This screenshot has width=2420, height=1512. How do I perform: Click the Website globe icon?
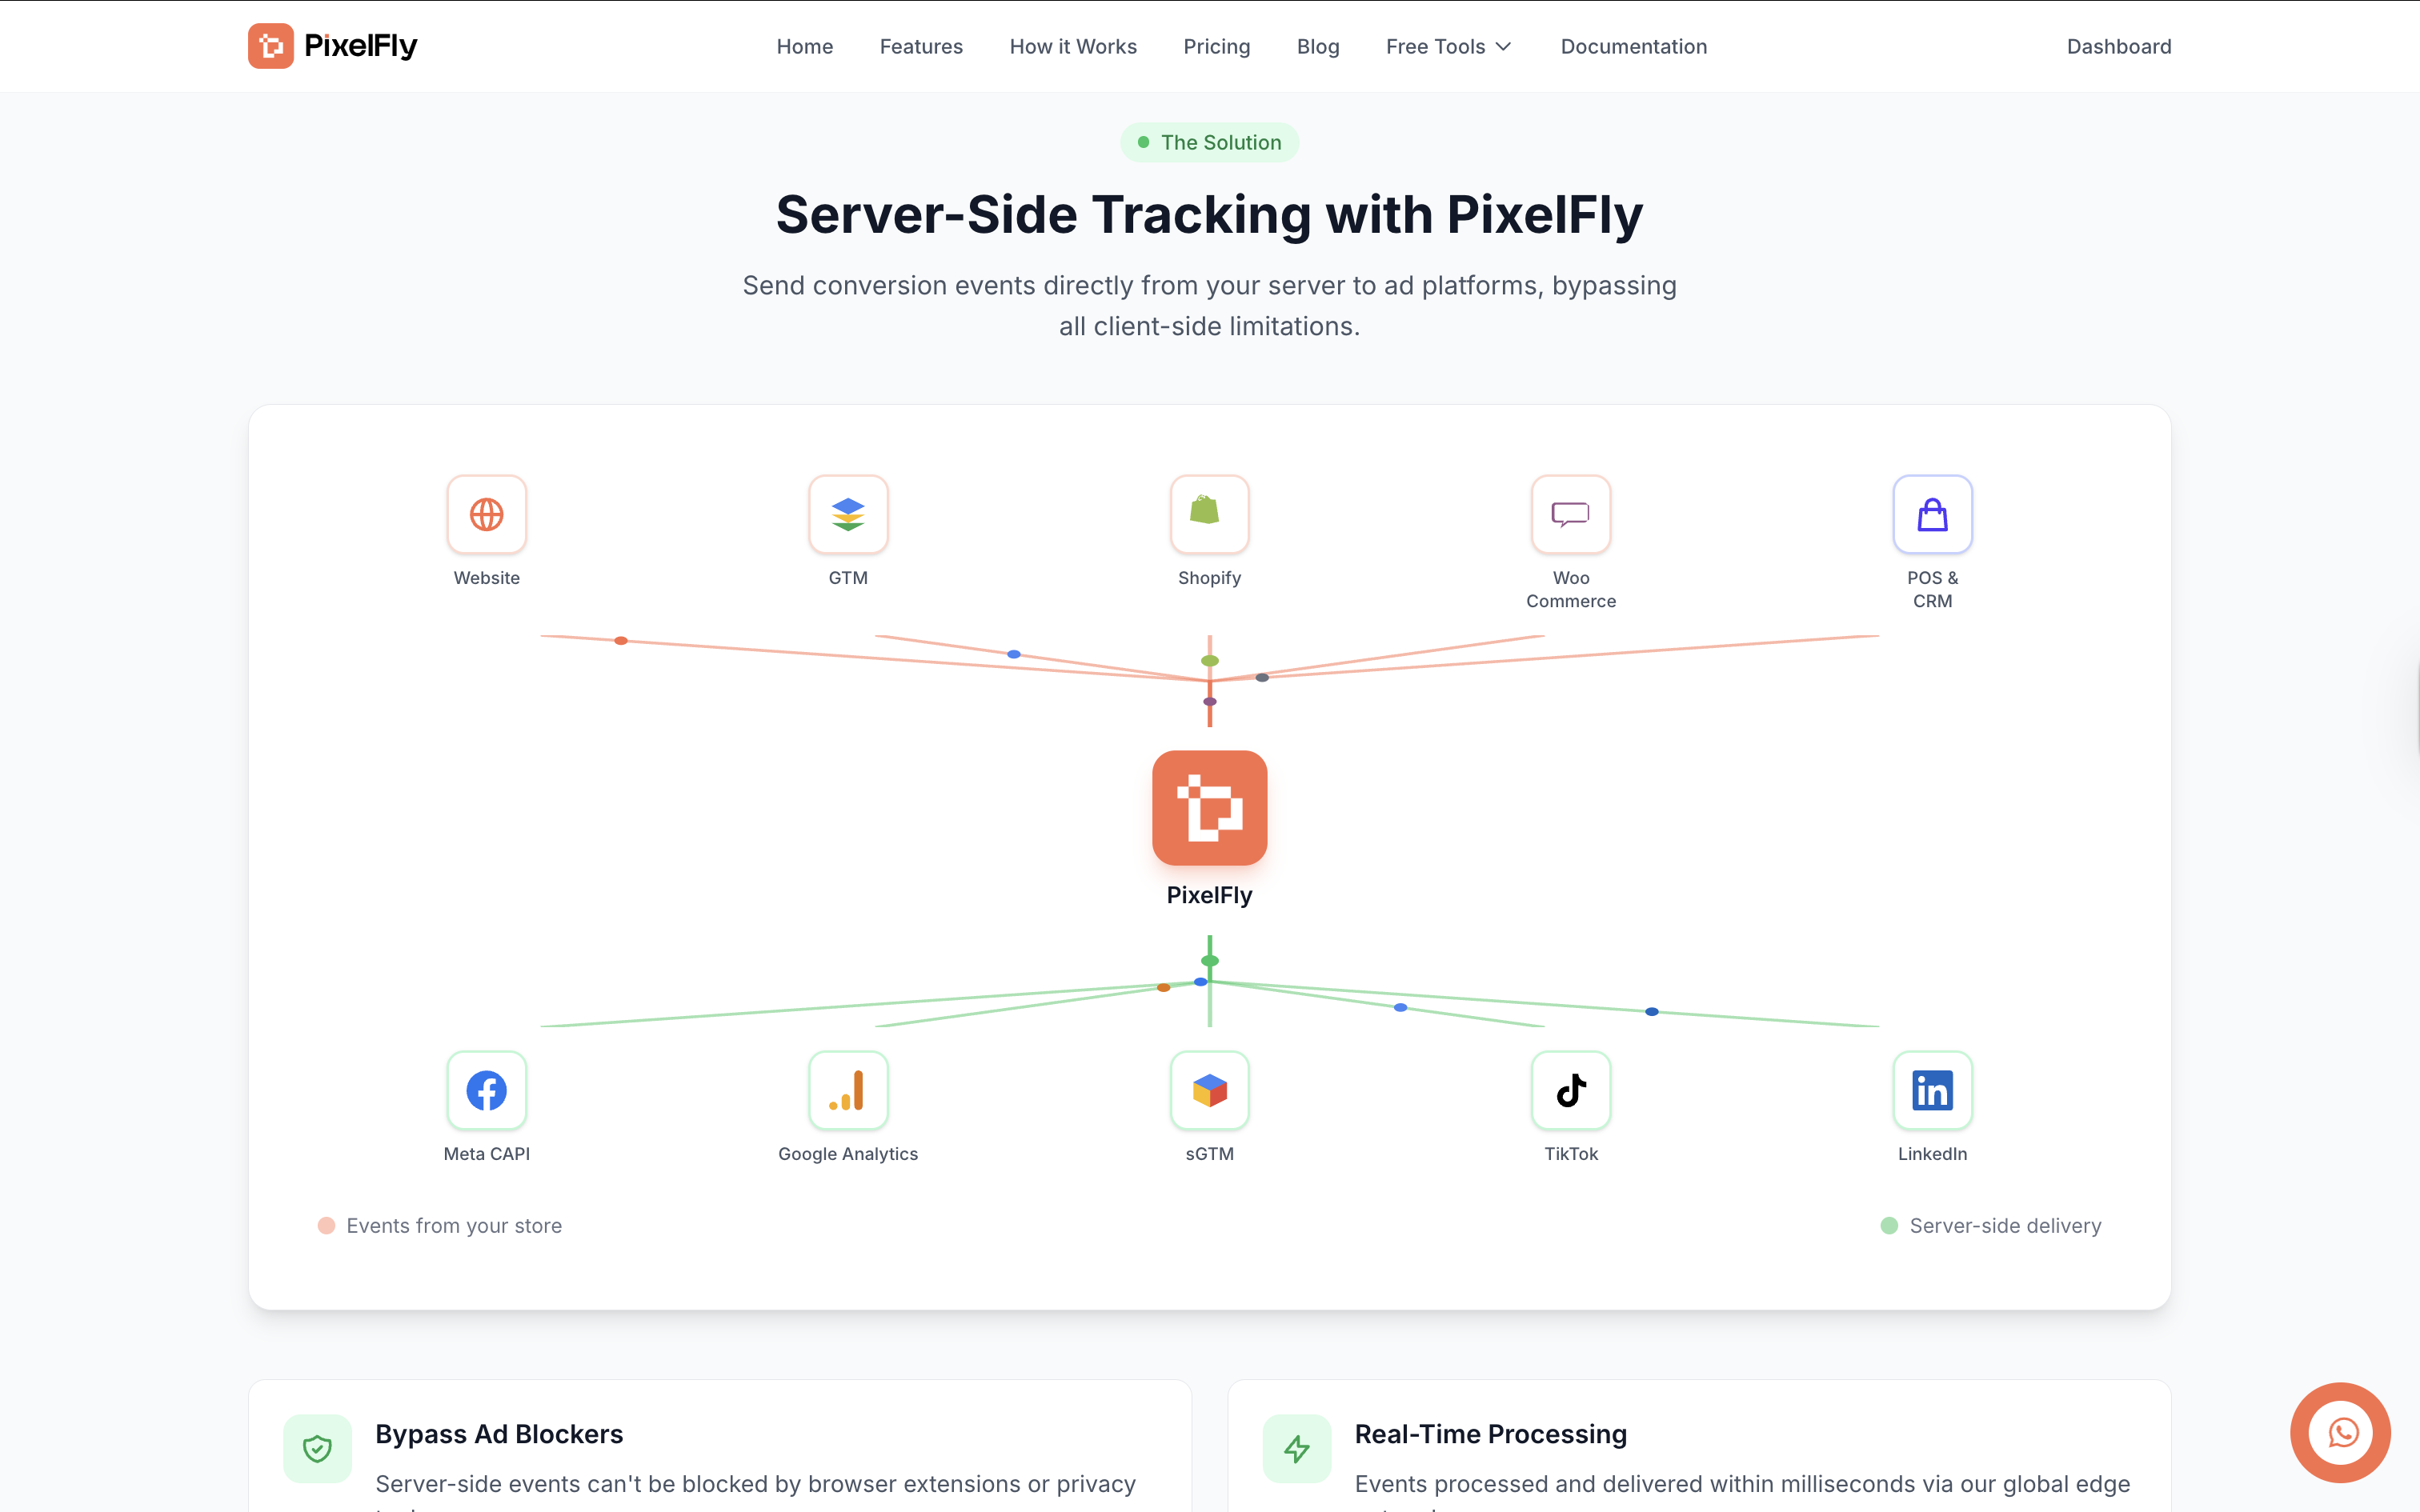[486, 514]
